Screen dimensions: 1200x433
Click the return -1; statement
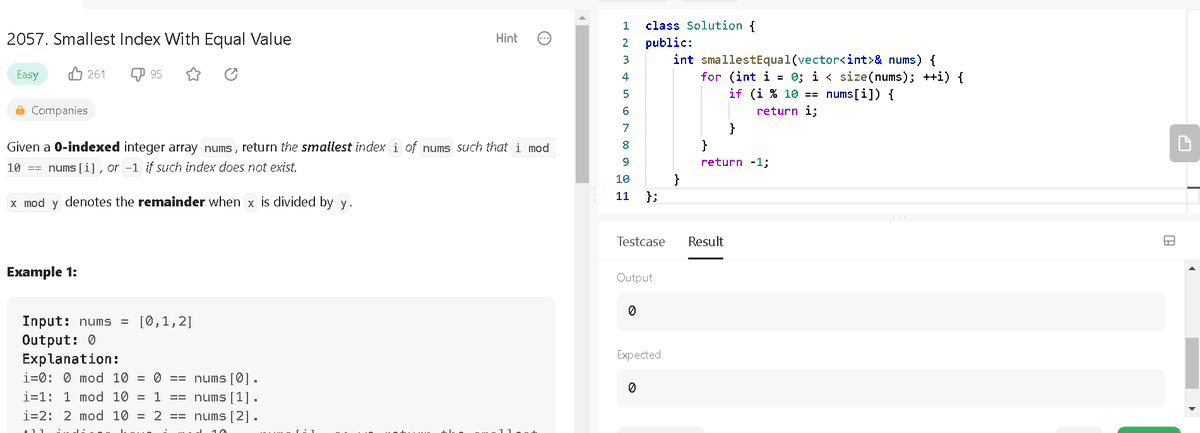coord(735,162)
